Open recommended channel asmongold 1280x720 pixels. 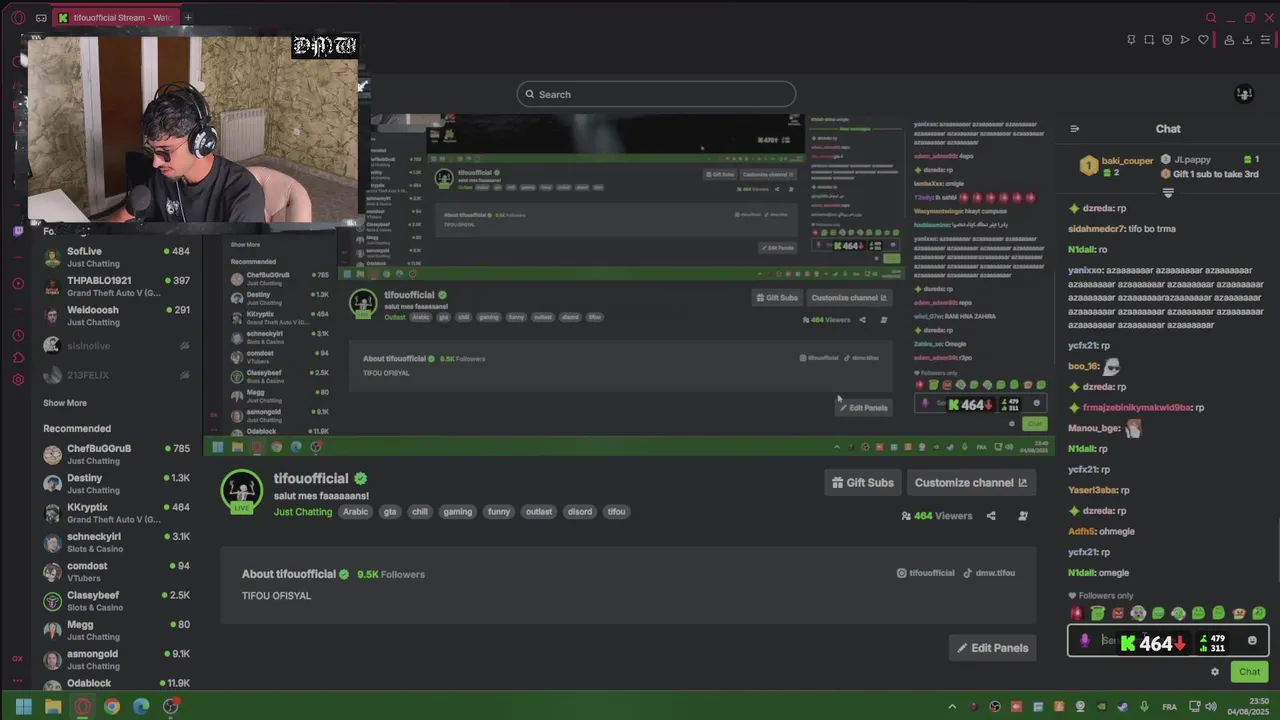(116, 659)
